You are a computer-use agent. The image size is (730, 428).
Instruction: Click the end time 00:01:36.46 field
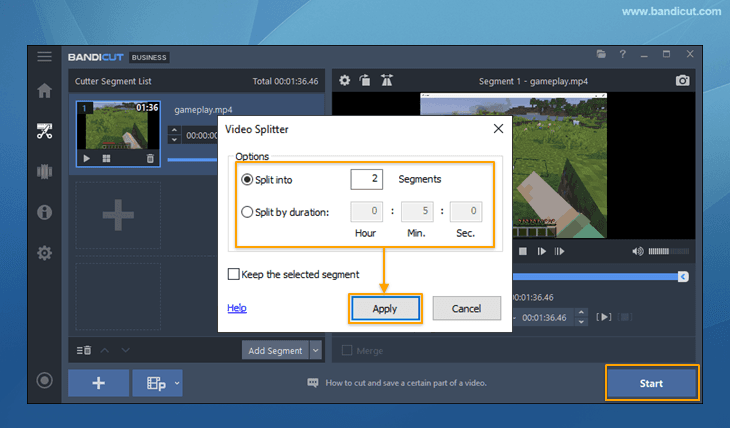544,318
